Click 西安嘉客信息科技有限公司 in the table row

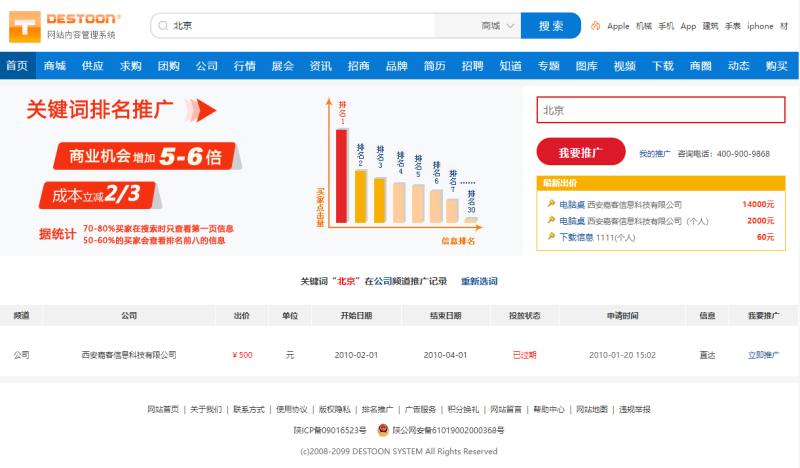click(x=129, y=355)
